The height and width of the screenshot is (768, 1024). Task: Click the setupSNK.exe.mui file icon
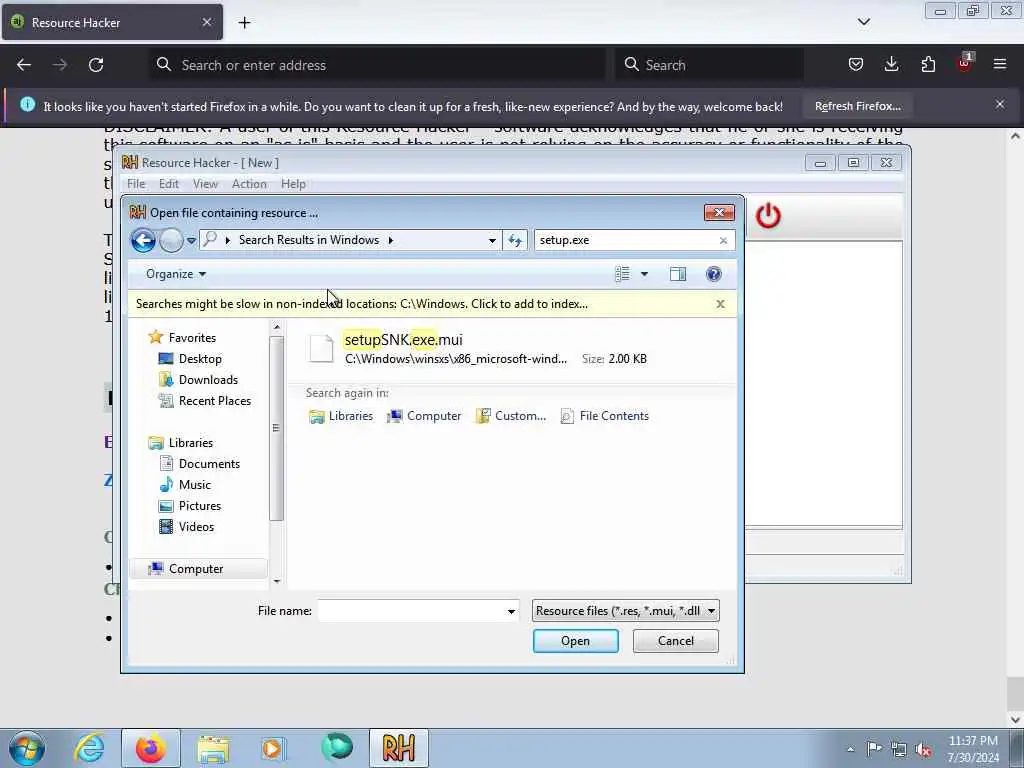click(x=321, y=349)
